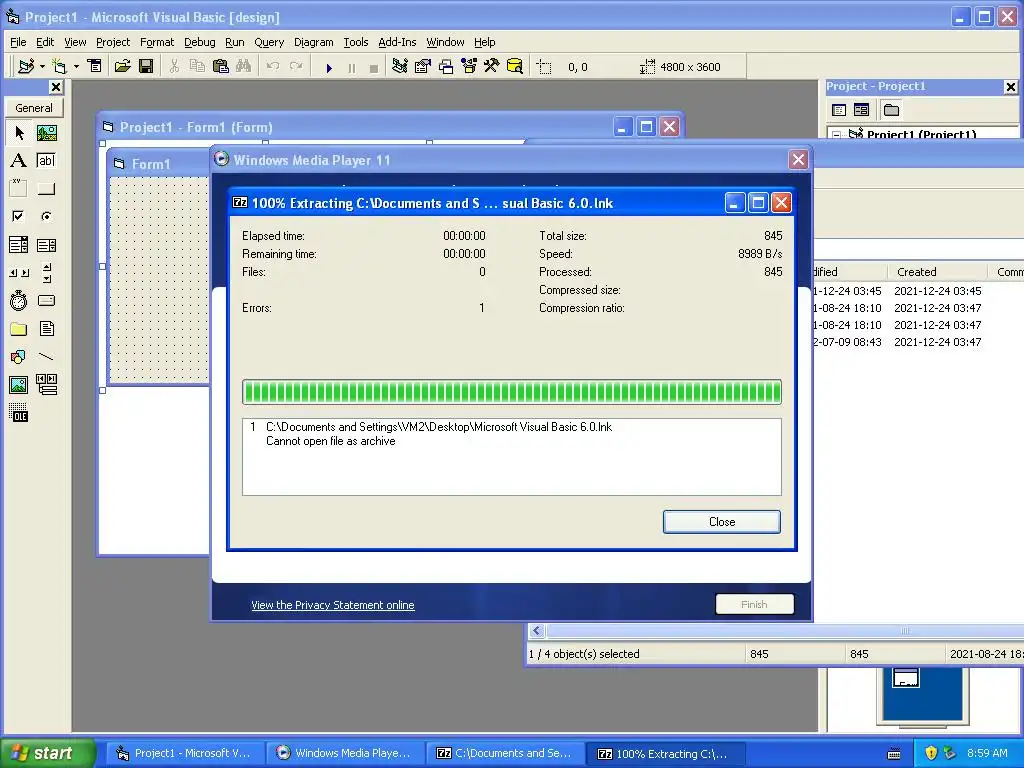
Task: Select the OptionButton control in the toolbox
Action: 46,216
